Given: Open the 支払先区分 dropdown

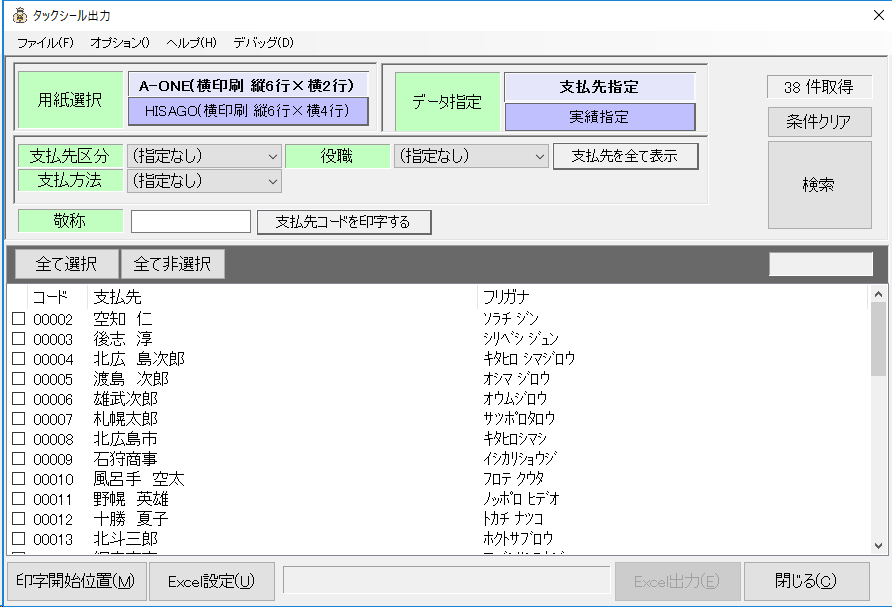Looking at the screenshot, I should coord(271,156).
